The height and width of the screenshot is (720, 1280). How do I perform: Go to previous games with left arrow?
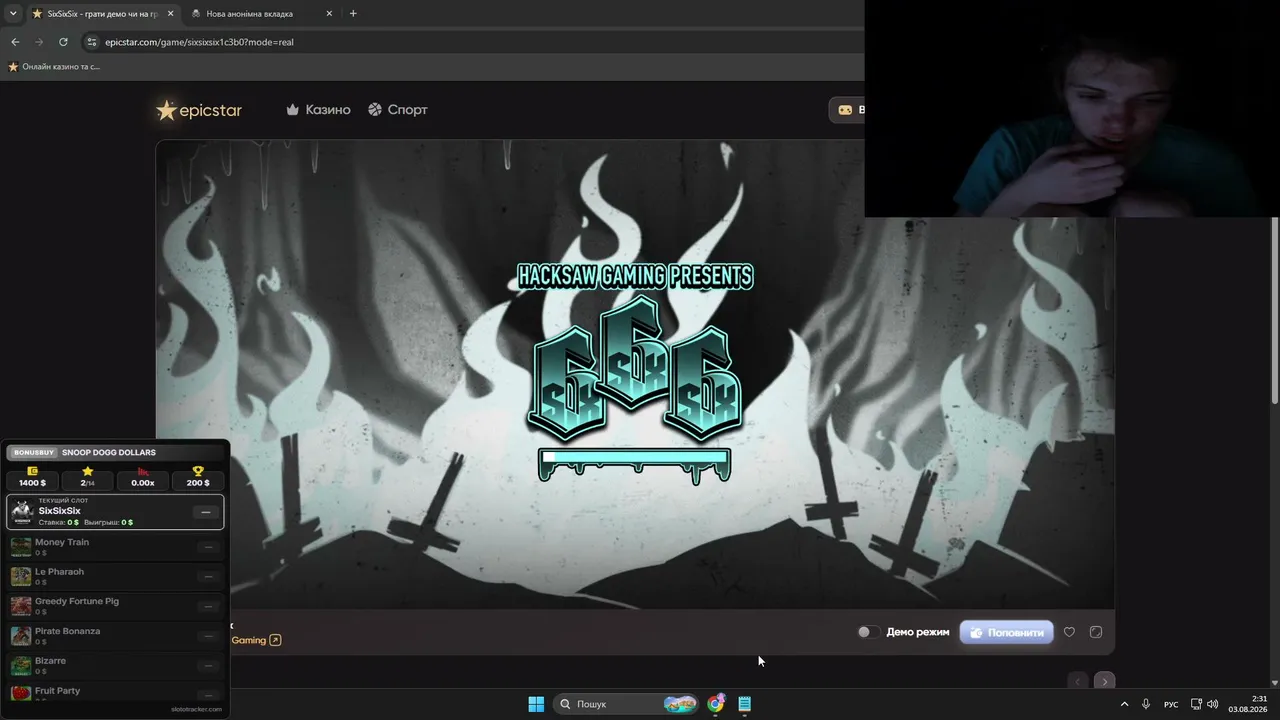click(1077, 681)
